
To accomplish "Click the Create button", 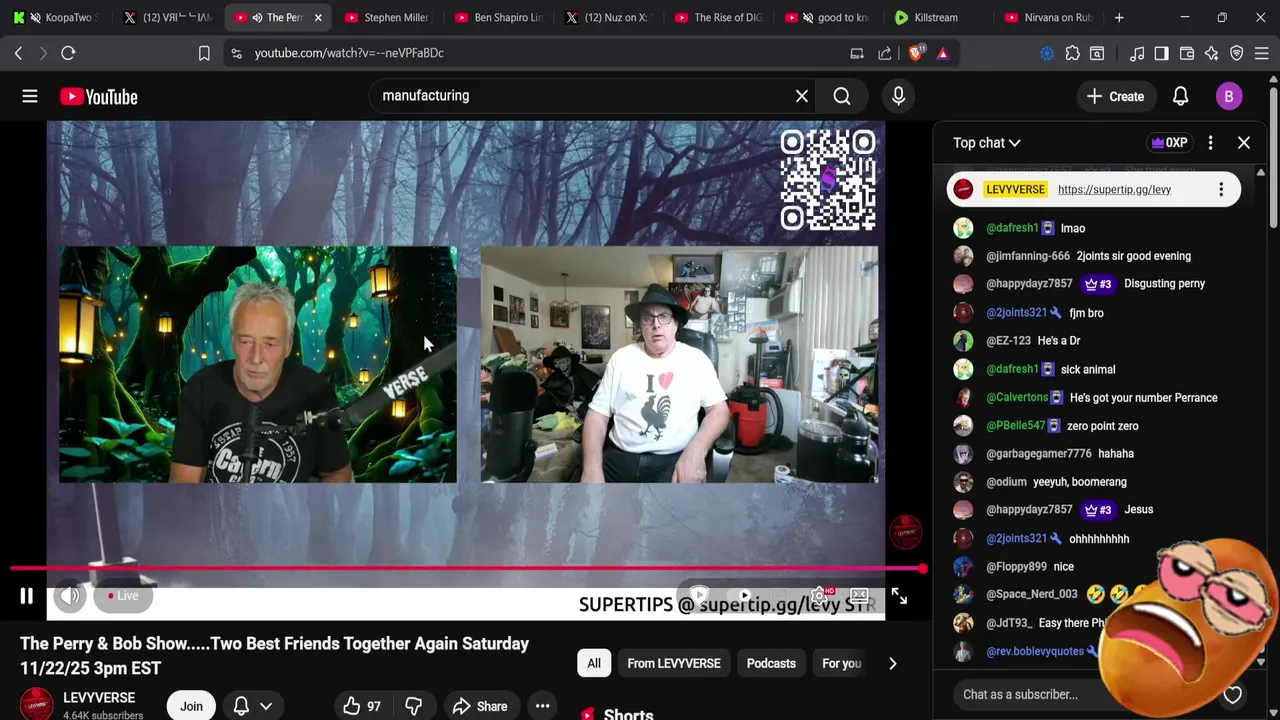I will click(x=1115, y=96).
